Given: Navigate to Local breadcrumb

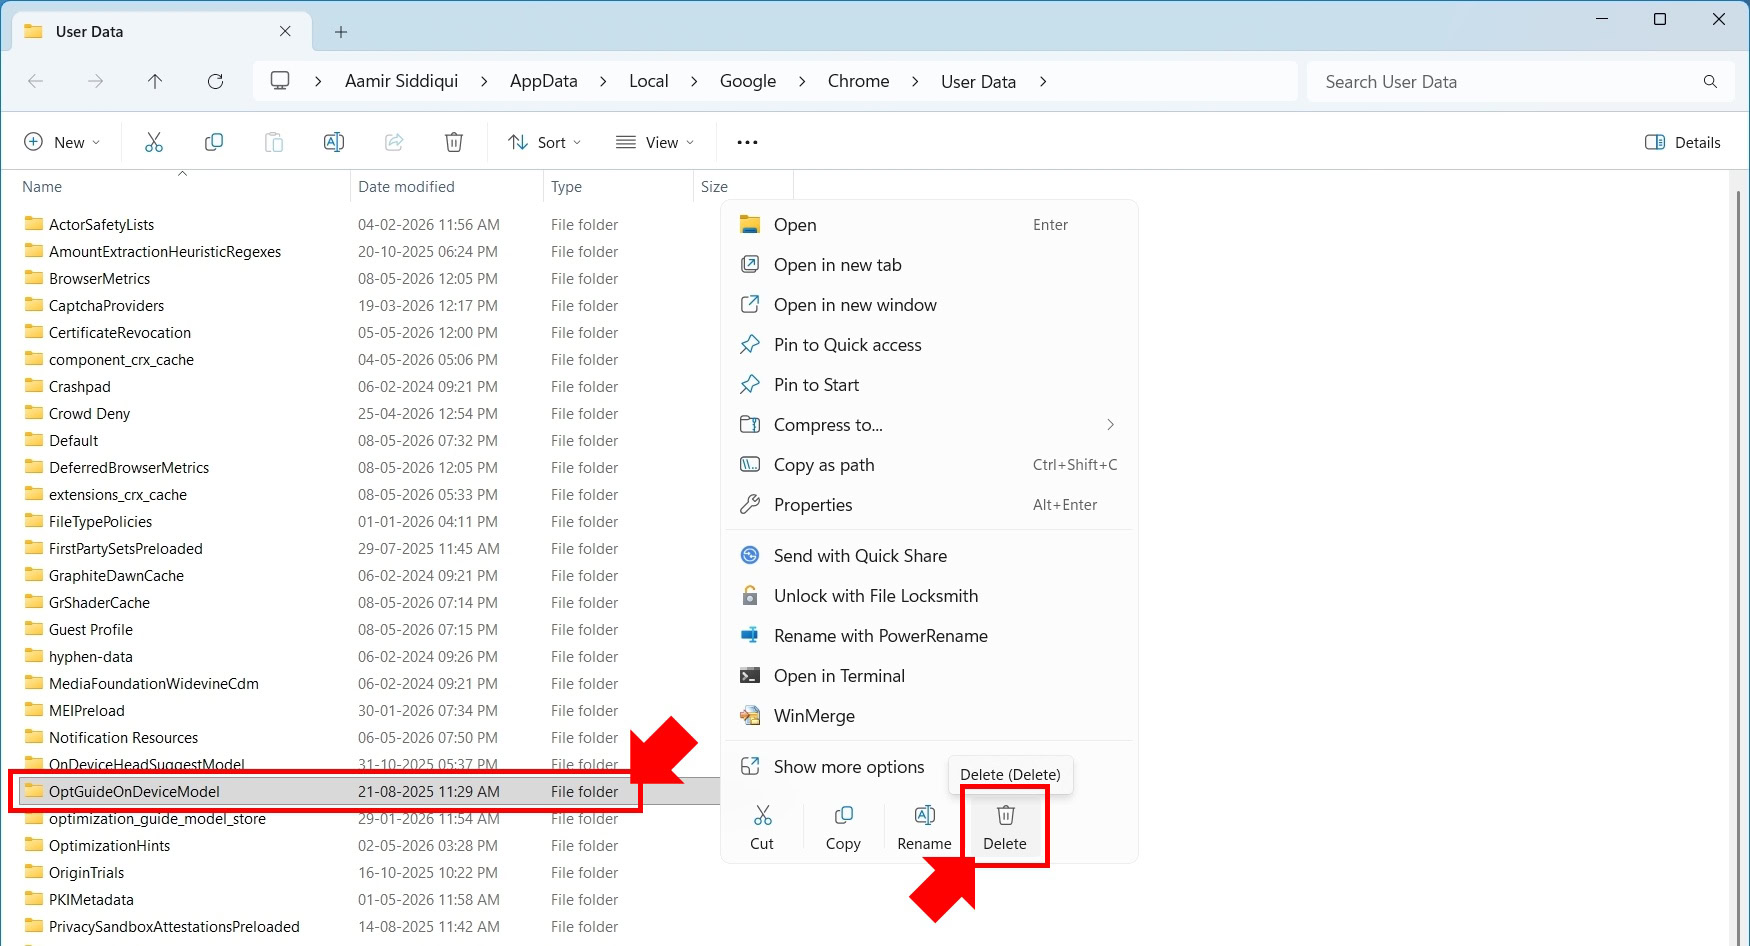Looking at the screenshot, I should [649, 81].
